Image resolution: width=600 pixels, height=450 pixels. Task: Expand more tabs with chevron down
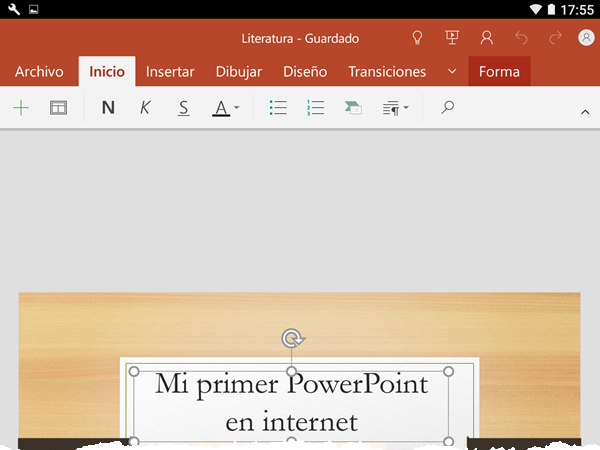click(x=452, y=72)
